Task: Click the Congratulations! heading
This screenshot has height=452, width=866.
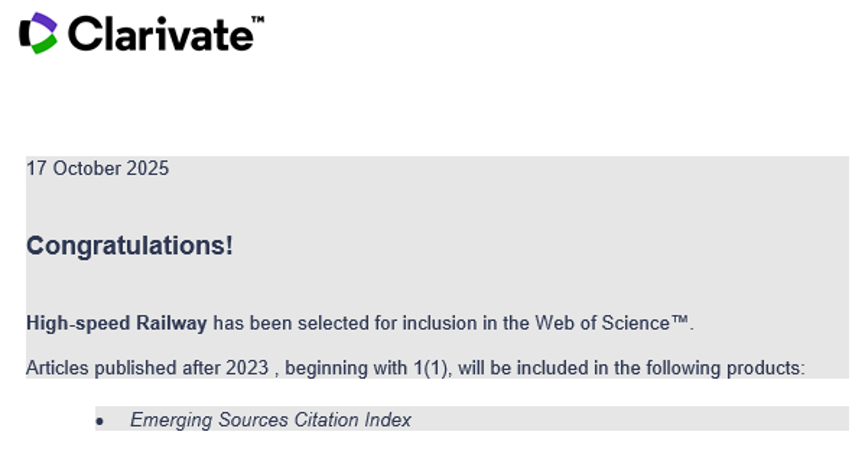Action: coord(129,245)
